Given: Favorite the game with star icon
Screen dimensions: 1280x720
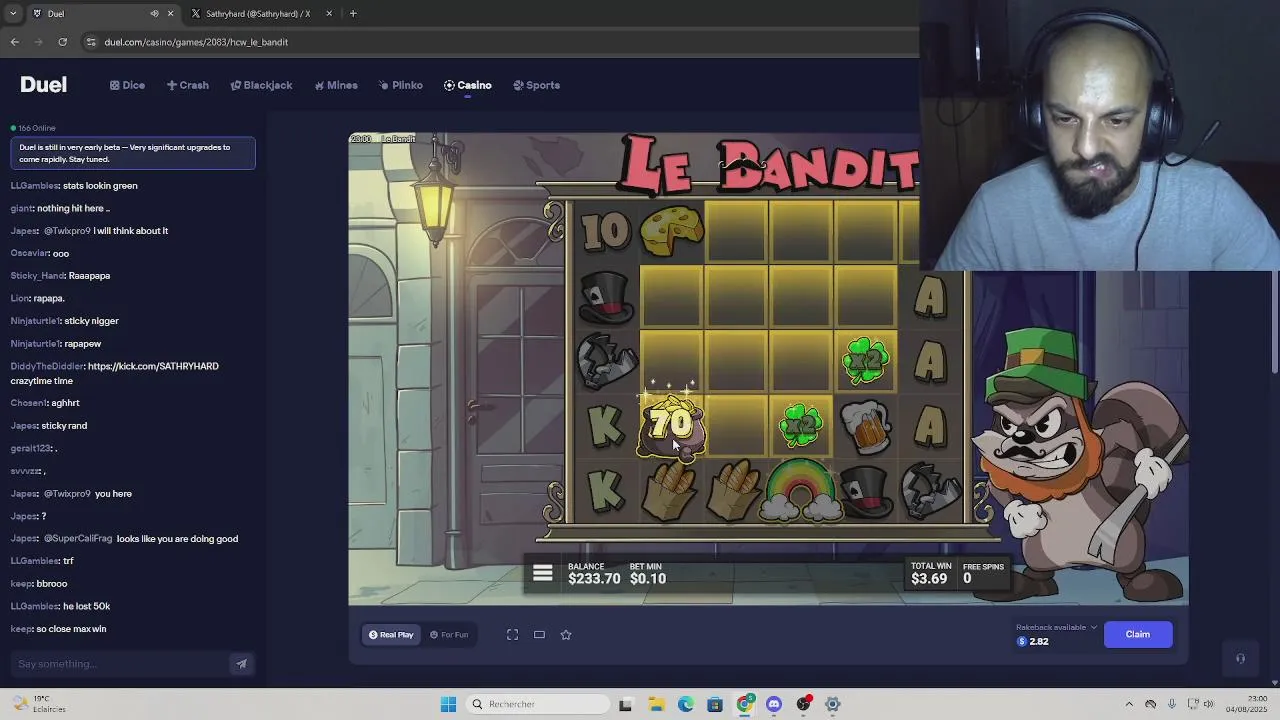Looking at the screenshot, I should pos(566,635).
